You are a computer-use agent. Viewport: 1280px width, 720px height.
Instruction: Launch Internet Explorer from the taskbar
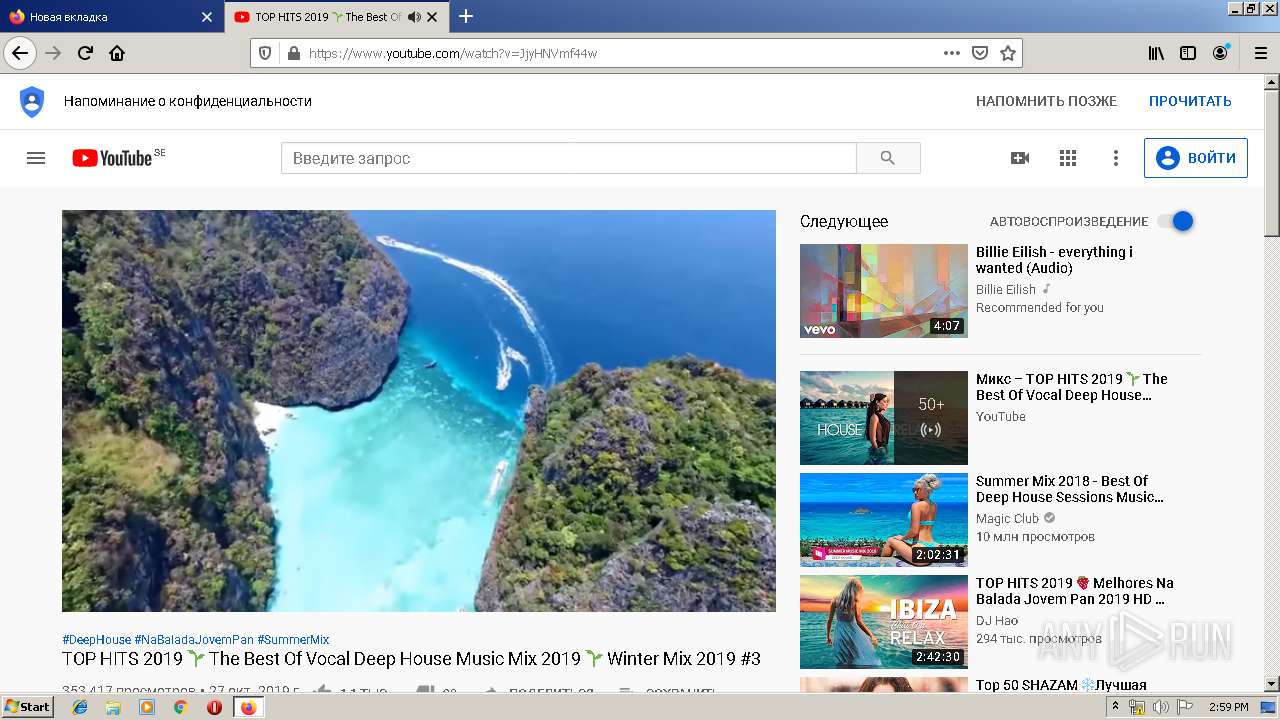click(x=80, y=707)
